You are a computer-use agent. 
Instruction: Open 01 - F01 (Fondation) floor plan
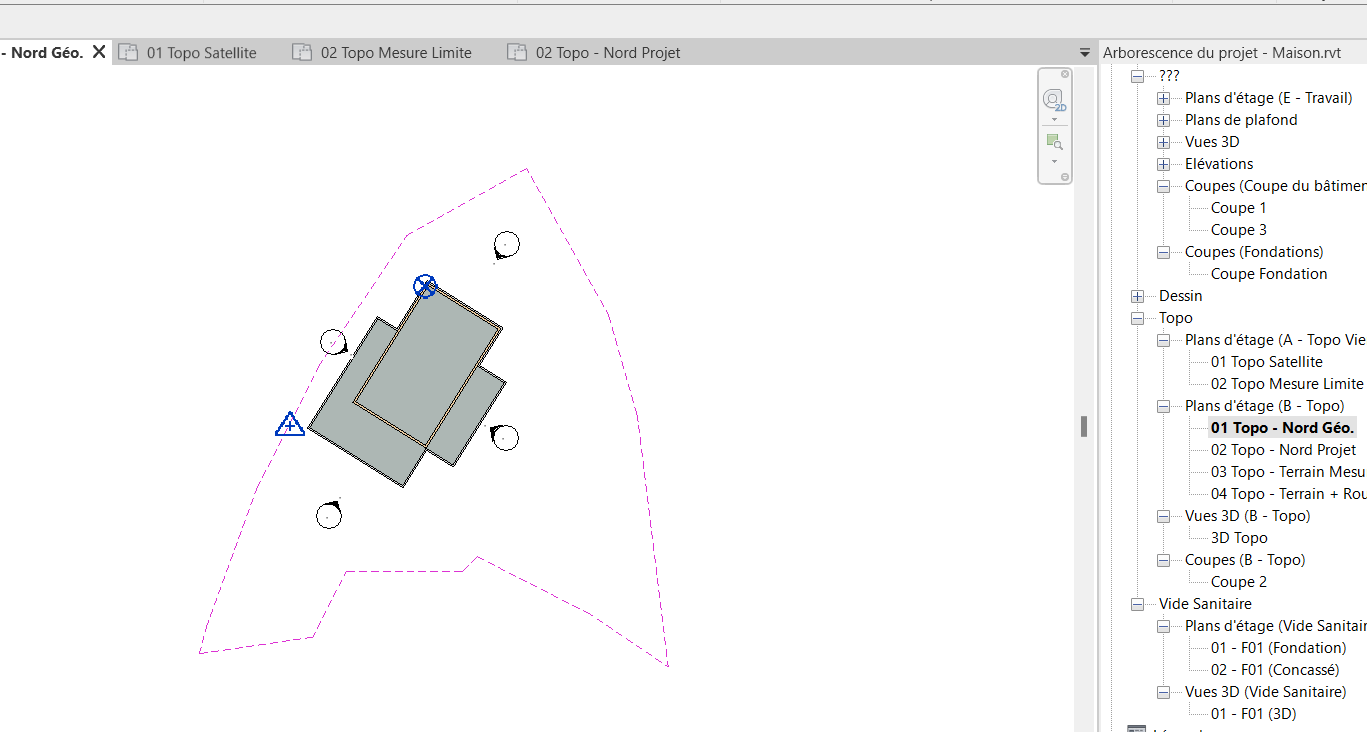[1278, 648]
